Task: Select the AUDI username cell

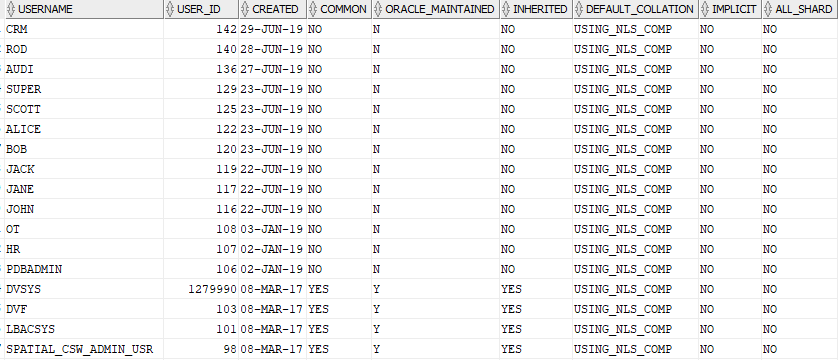Action: point(84,69)
